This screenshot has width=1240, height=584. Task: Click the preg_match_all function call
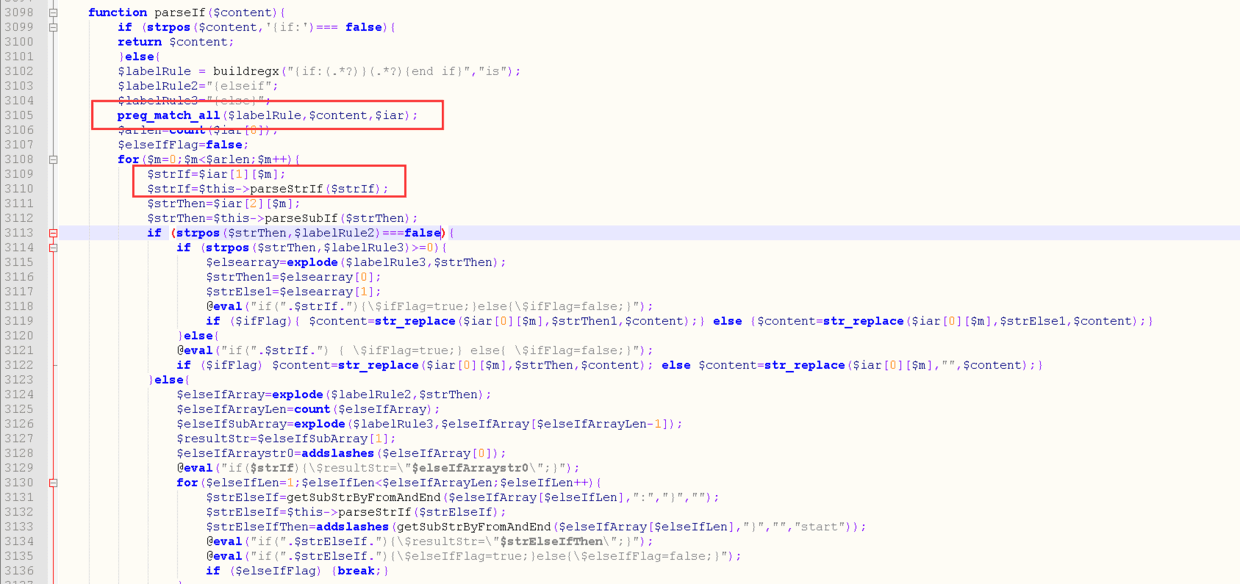(168, 116)
